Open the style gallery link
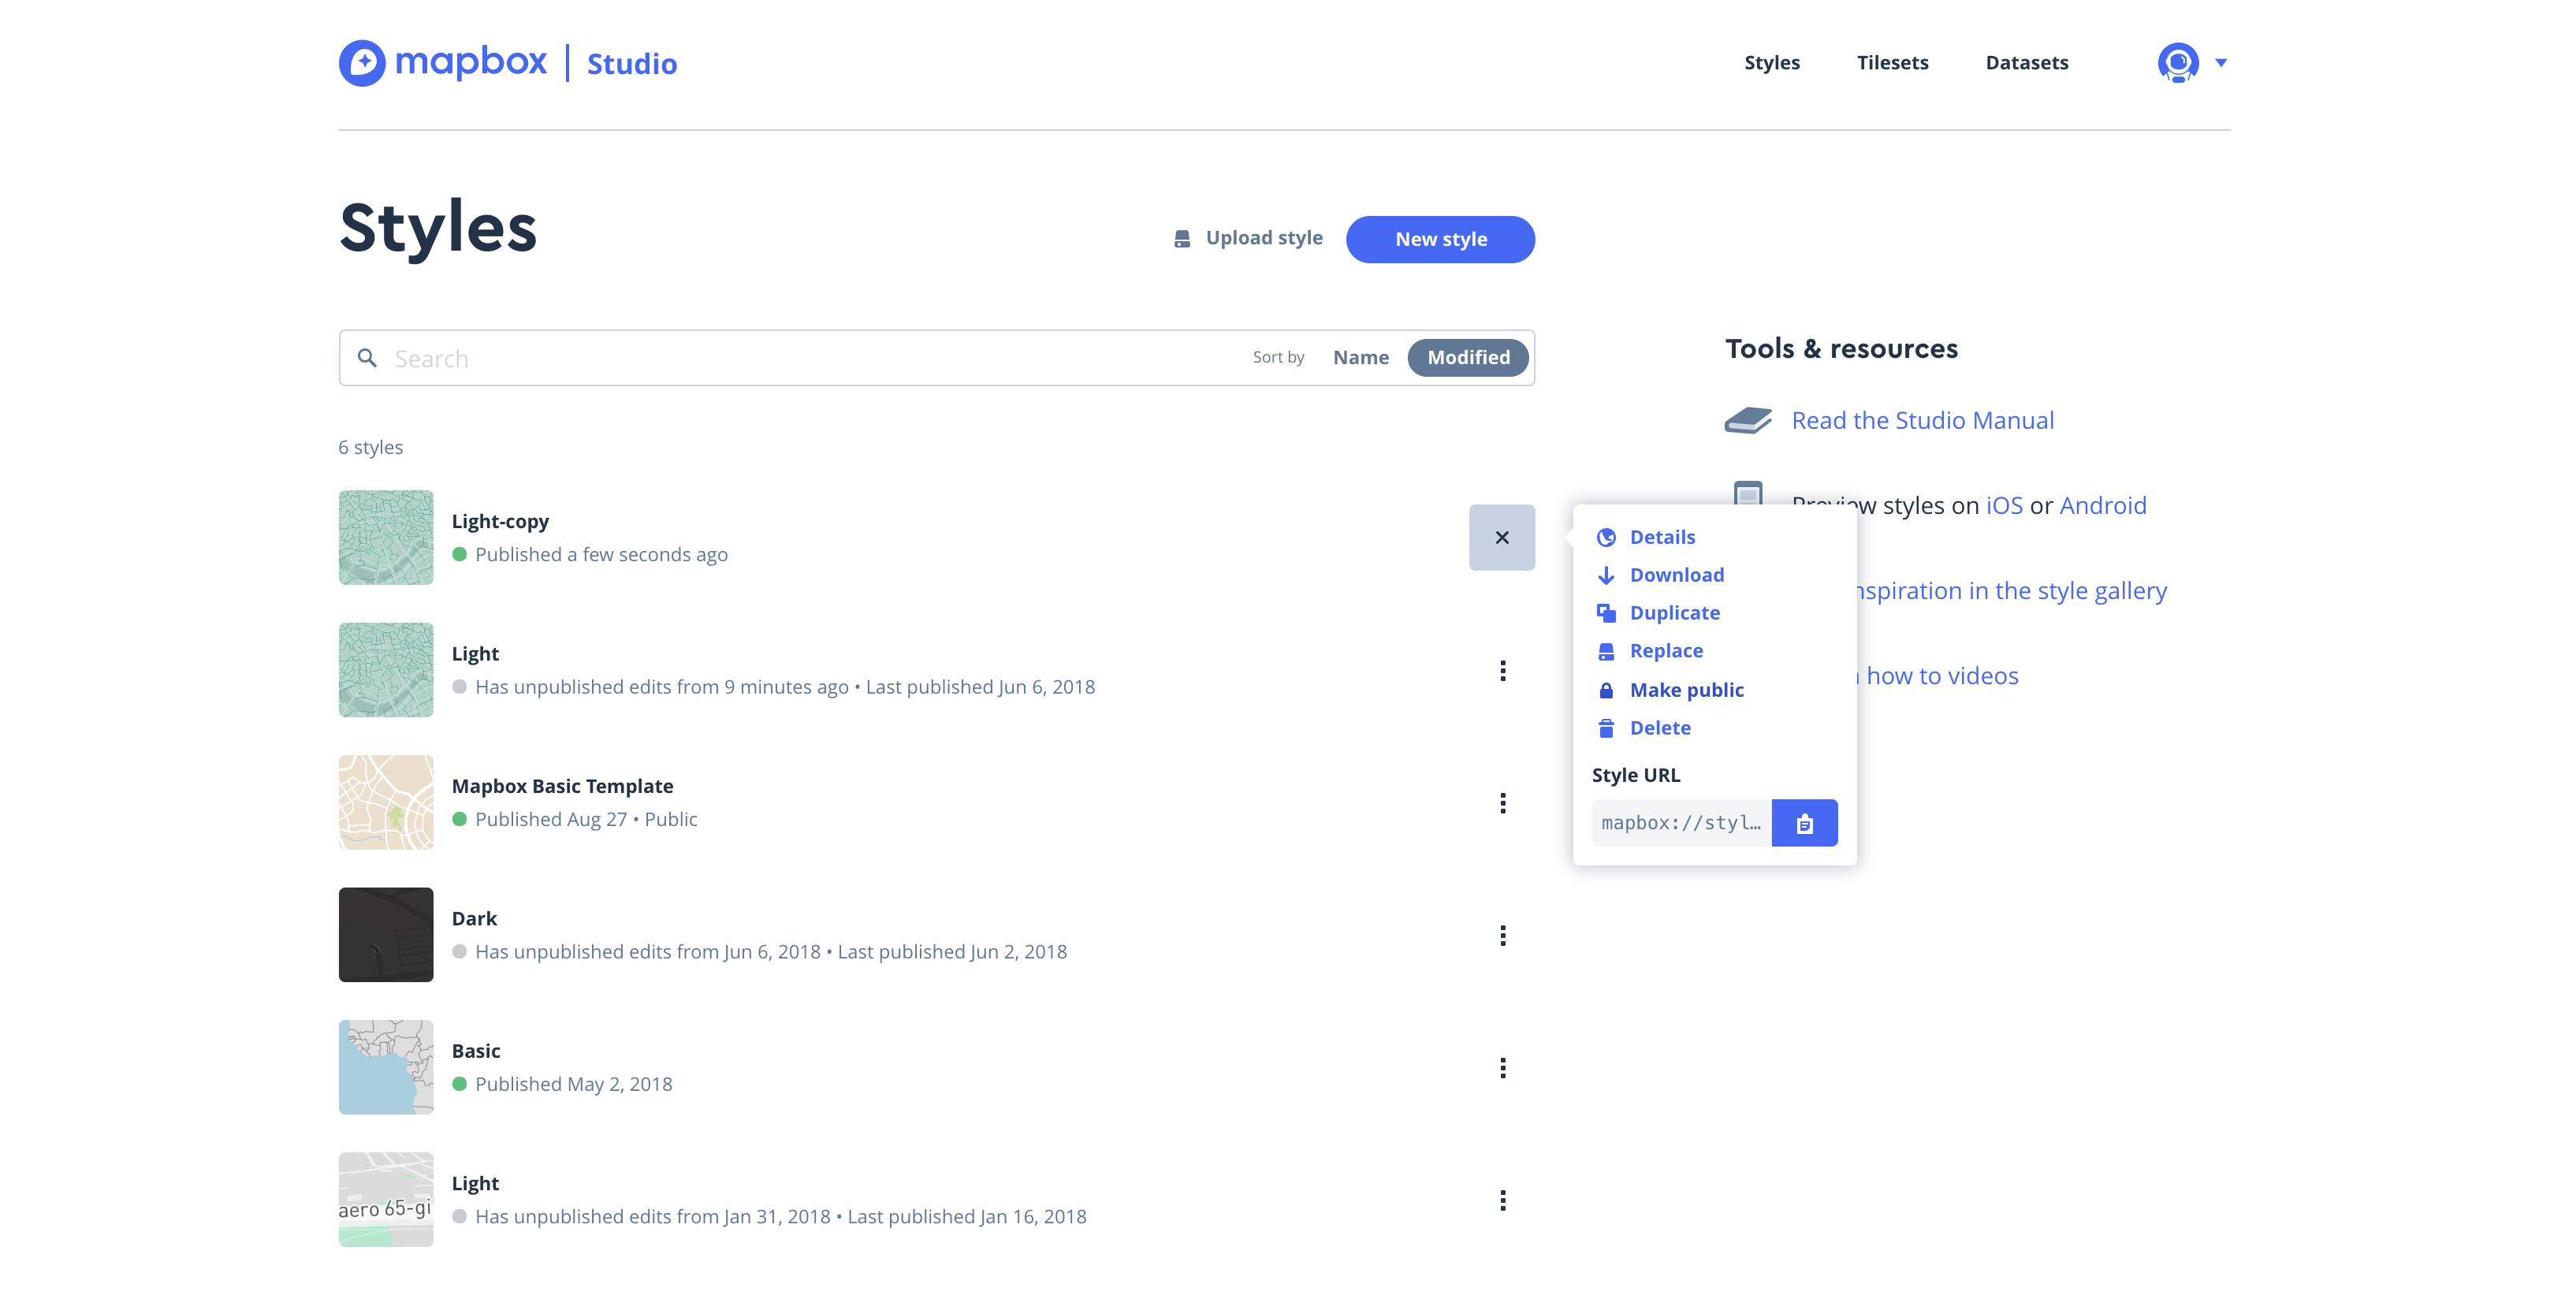The width and height of the screenshot is (2576, 1299). coord(2010,591)
